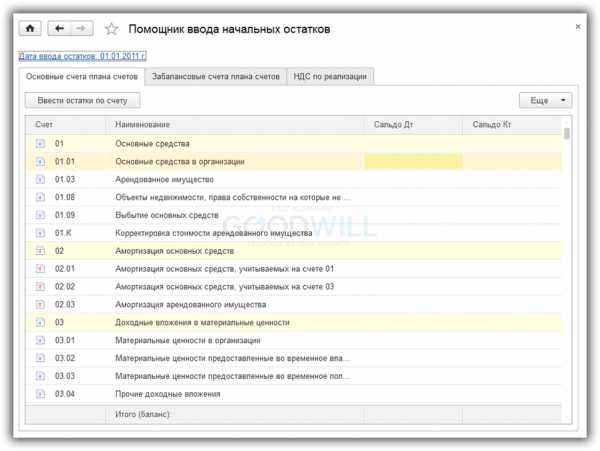
Task: Go to the home page icon
Action: pos(30,28)
